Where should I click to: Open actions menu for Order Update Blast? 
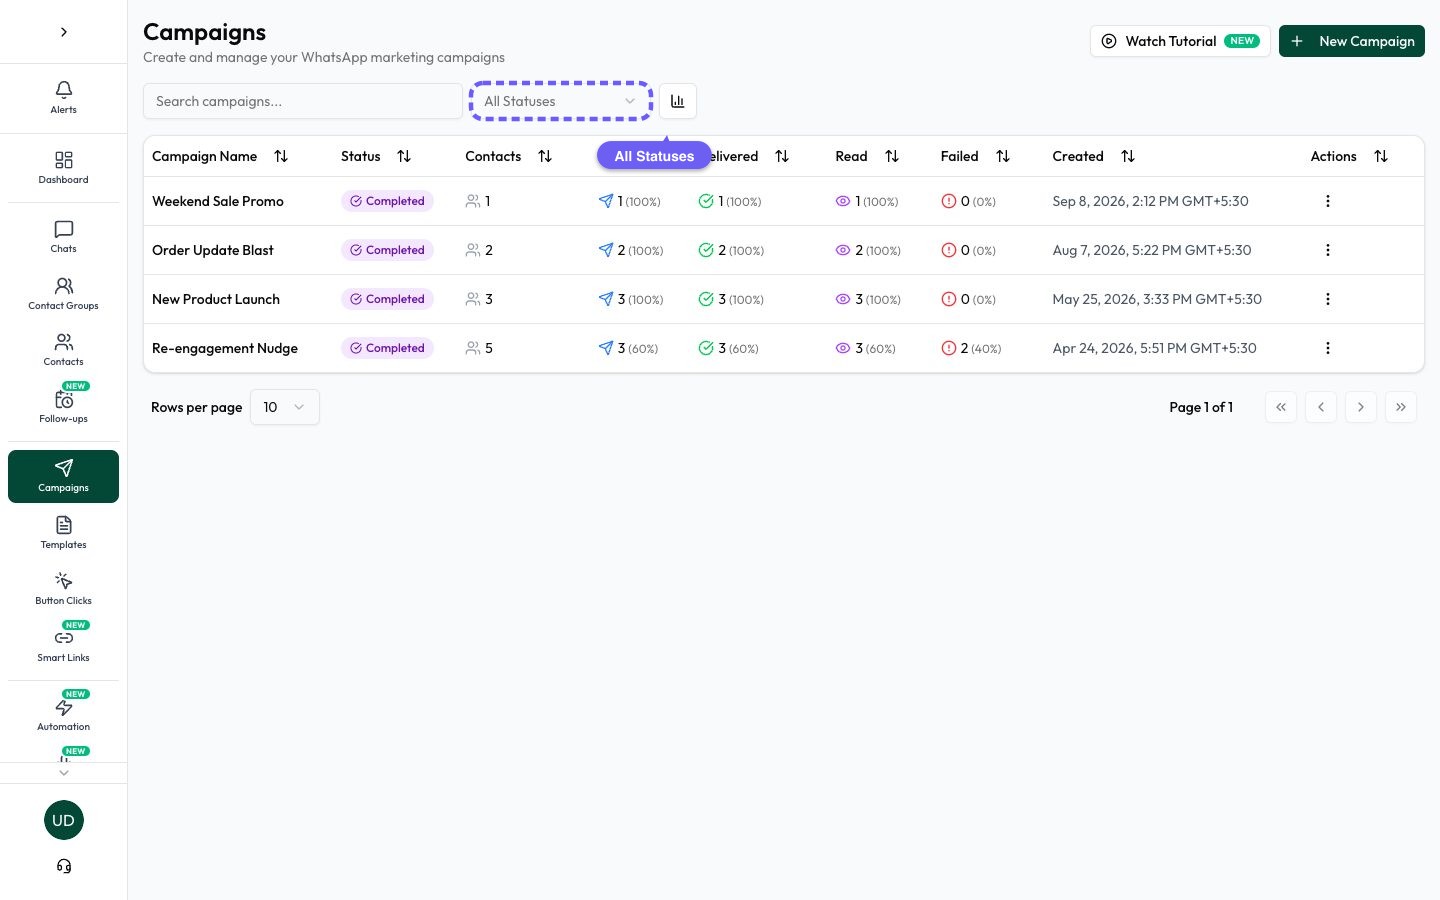click(1328, 250)
